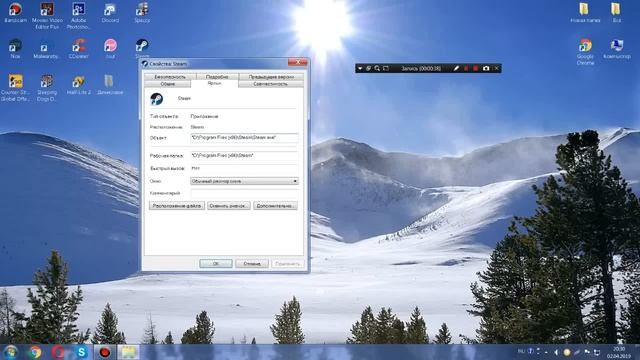Switch to the Общие tab
This screenshot has height=360, width=640.
click(167, 84)
